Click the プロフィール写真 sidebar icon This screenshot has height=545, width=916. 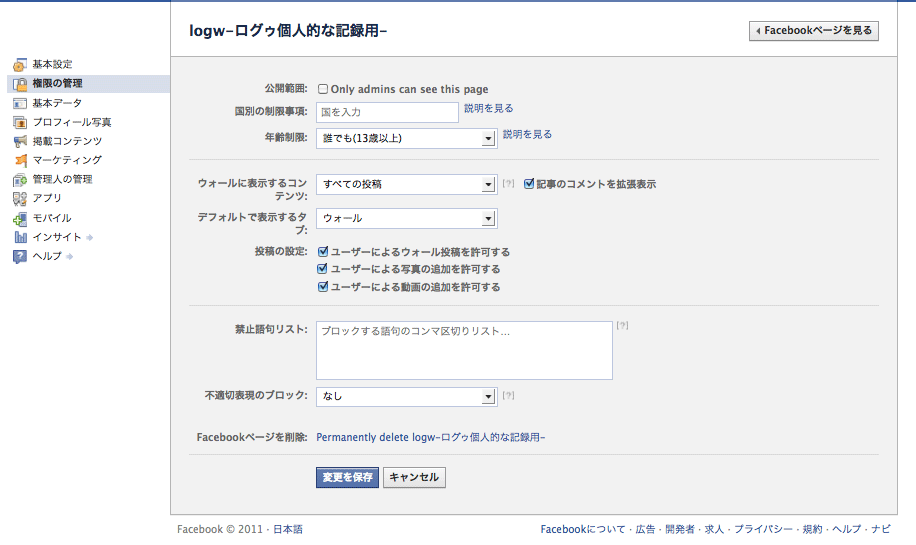pyautogui.click(x=20, y=122)
